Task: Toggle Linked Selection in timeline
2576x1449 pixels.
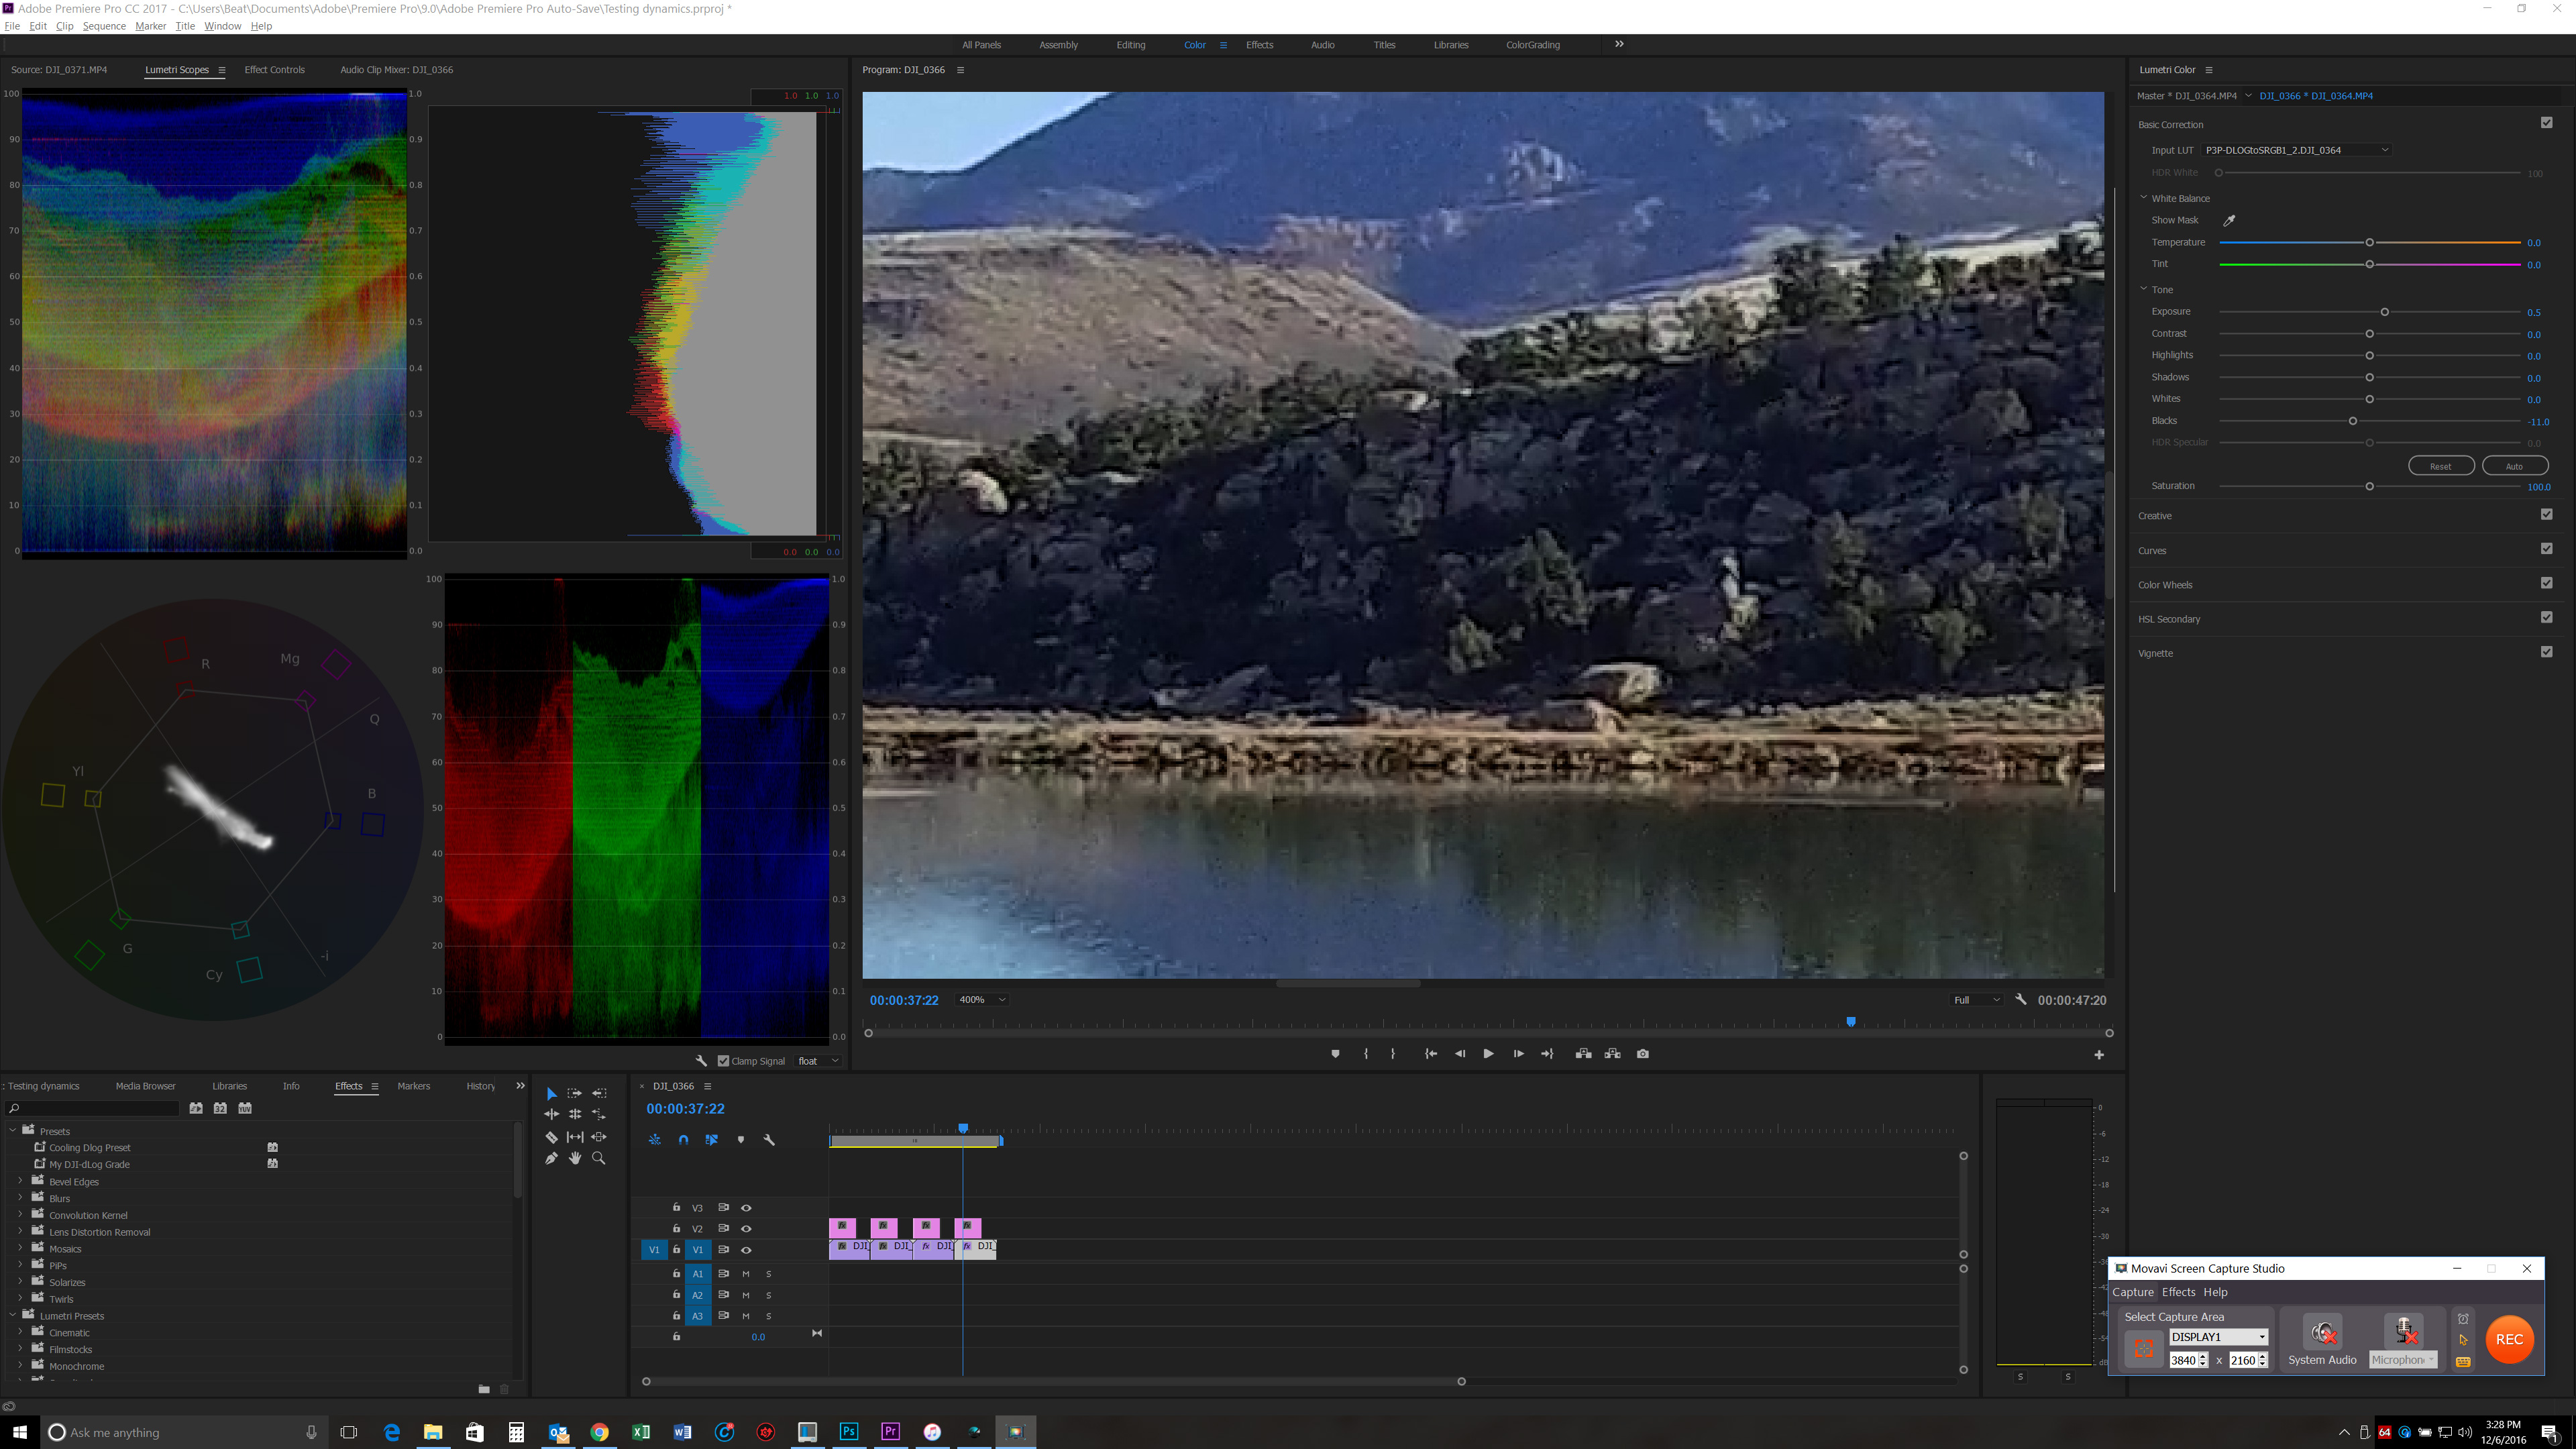Action: click(x=712, y=1140)
